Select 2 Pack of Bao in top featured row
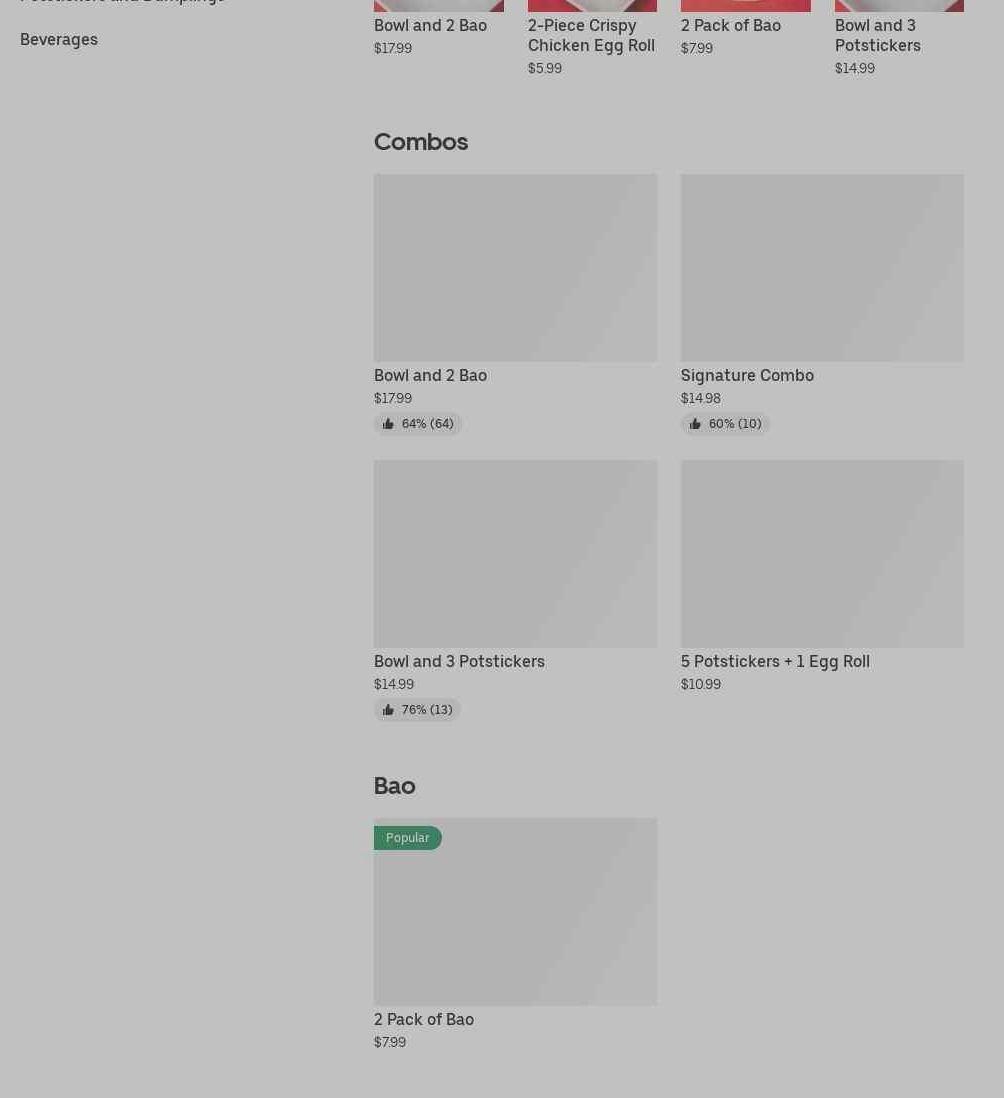1004x1098 pixels. pyautogui.click(x=731, y=25)
